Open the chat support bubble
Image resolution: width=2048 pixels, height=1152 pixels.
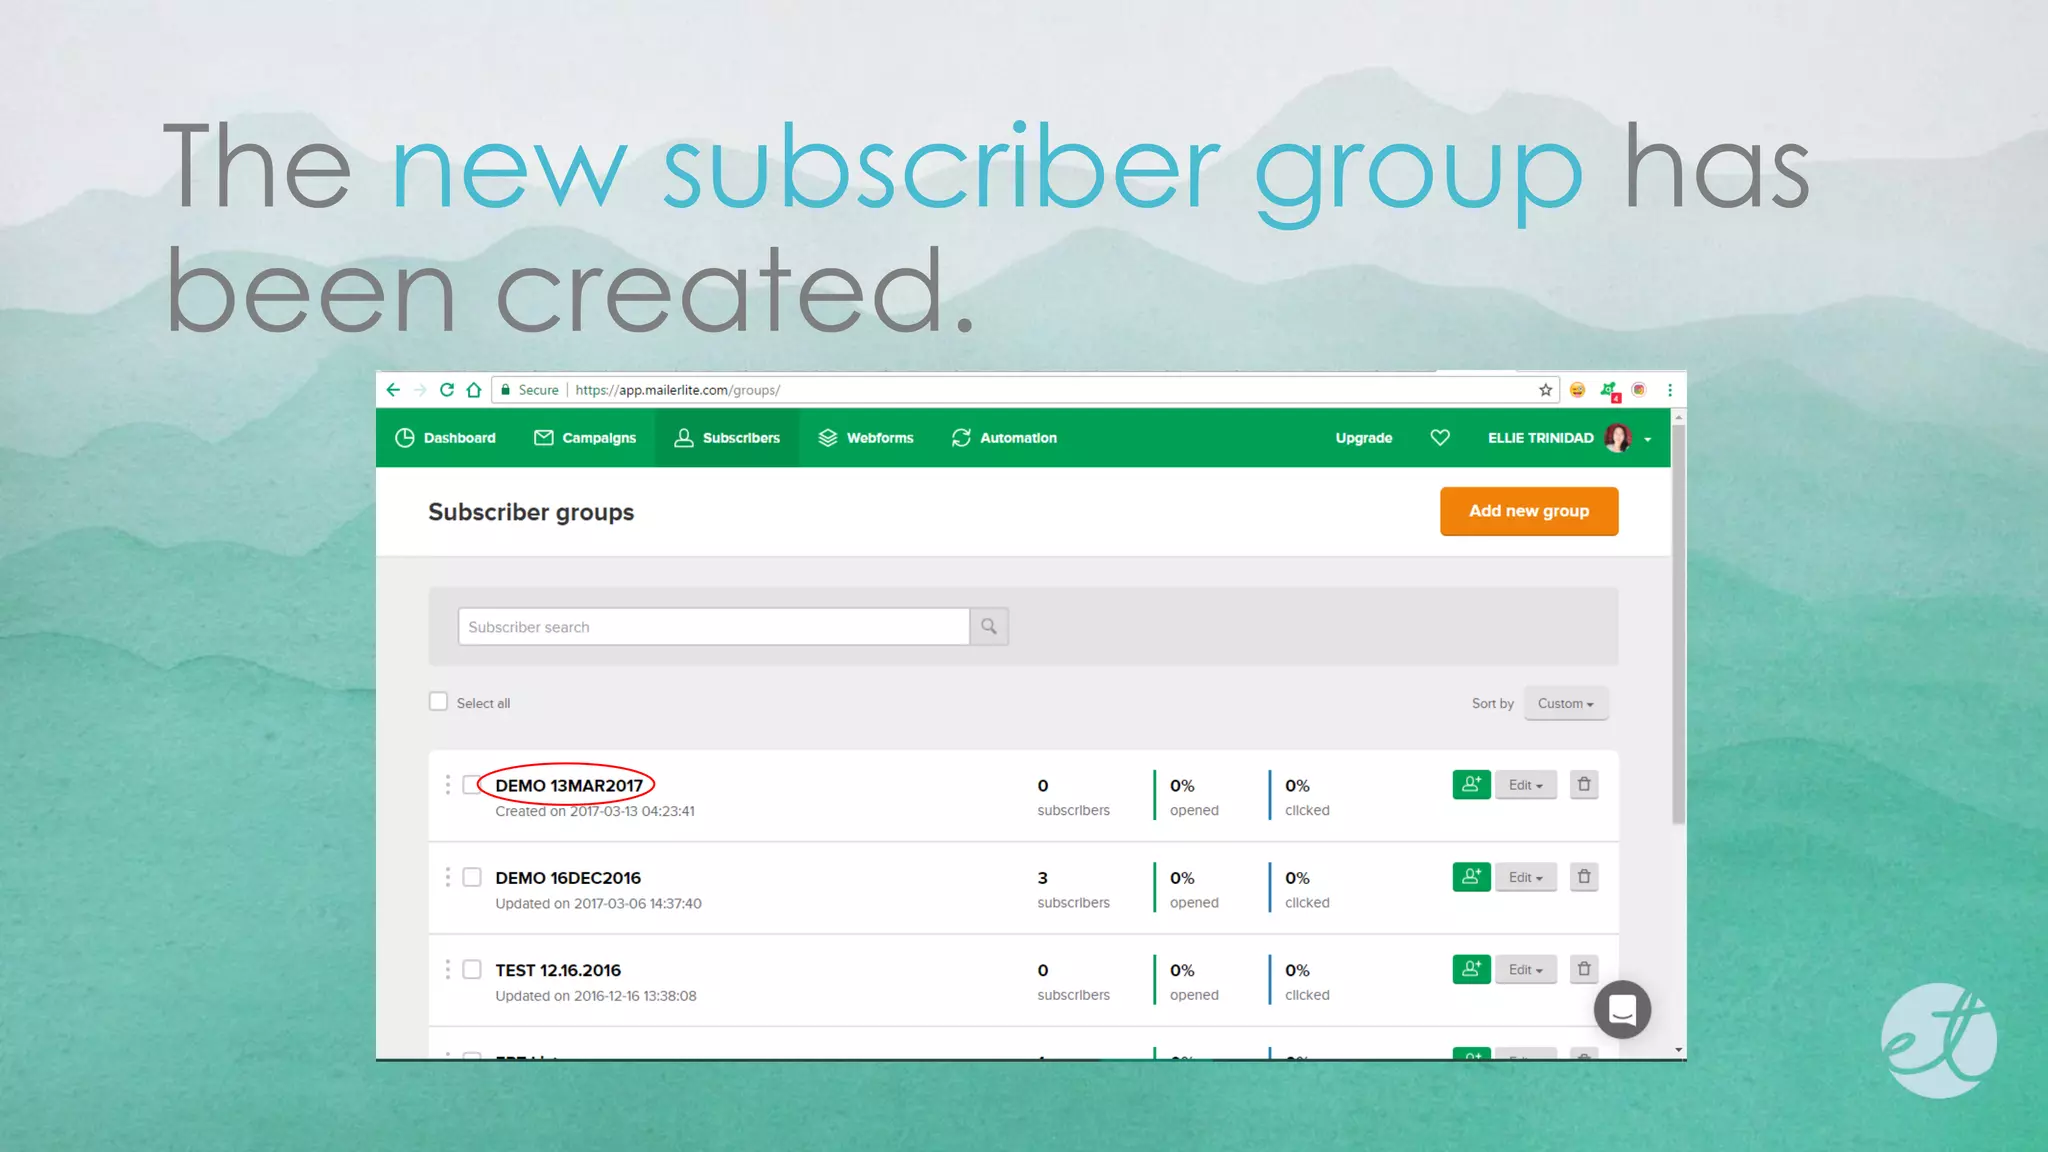pyautogui.click(x=1622, y=1010)
